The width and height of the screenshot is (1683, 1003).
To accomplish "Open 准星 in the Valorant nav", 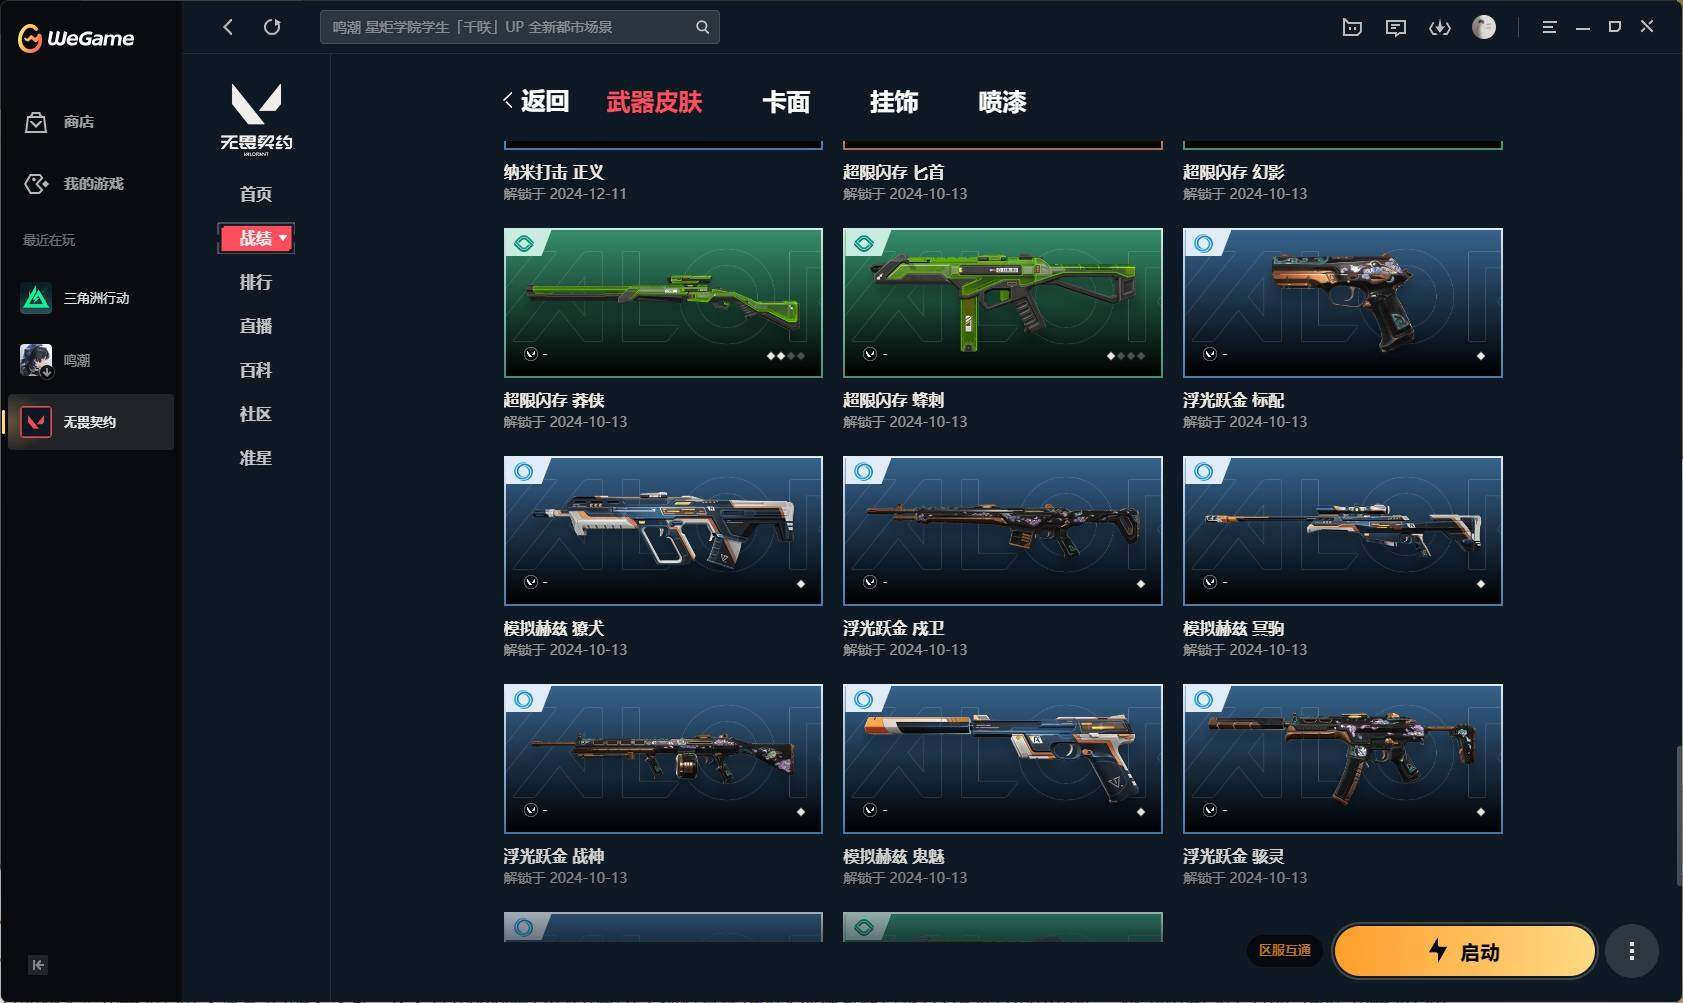I will (x=256, y=458).
